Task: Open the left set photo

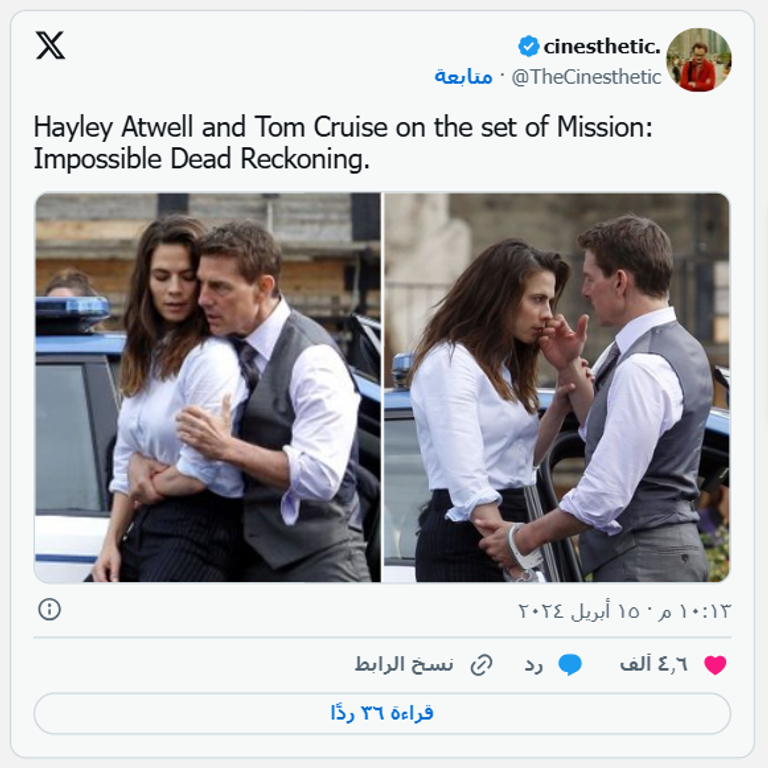Action: pos(208,387)
